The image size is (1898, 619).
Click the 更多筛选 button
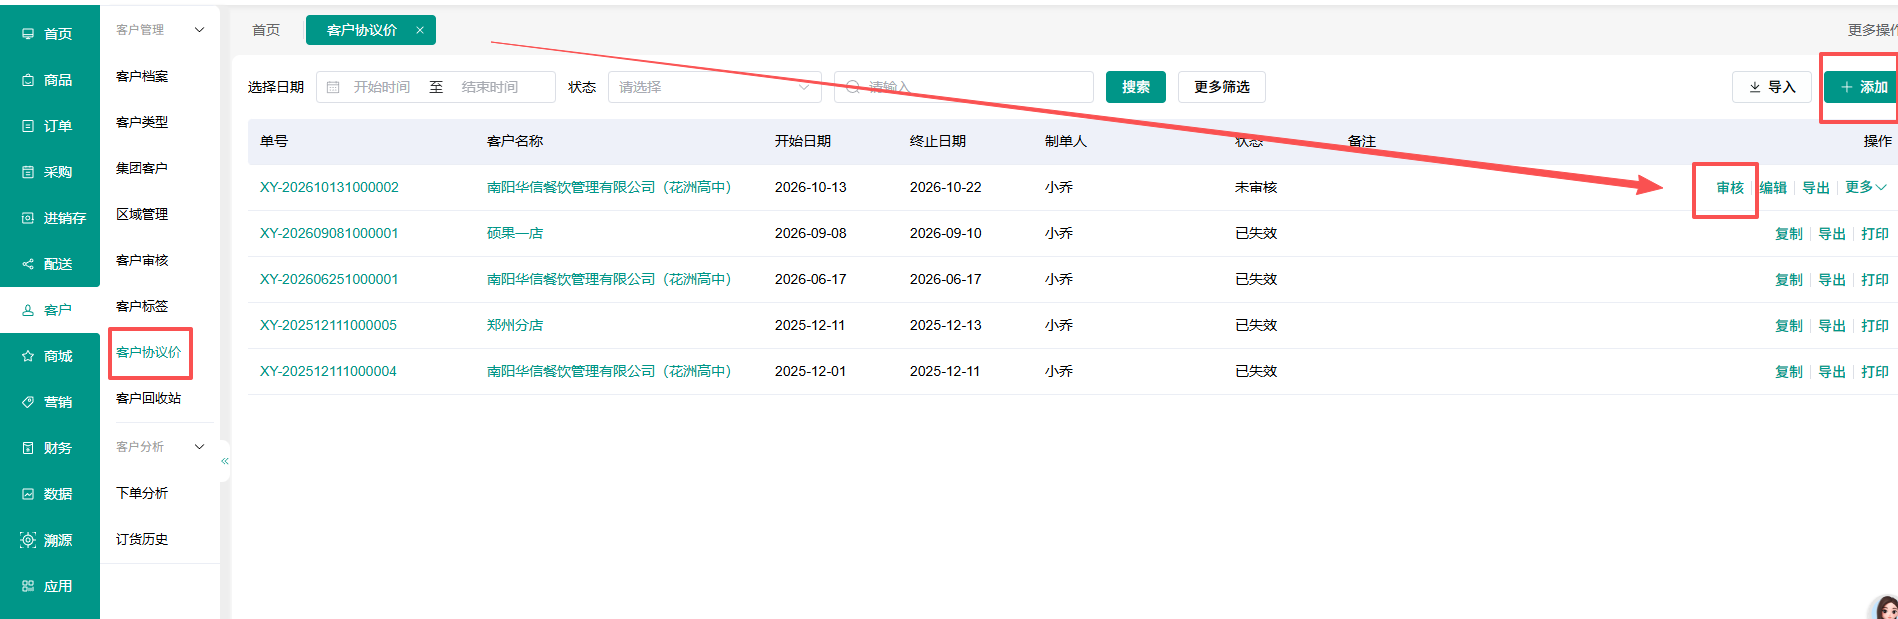coord(1222,87)
